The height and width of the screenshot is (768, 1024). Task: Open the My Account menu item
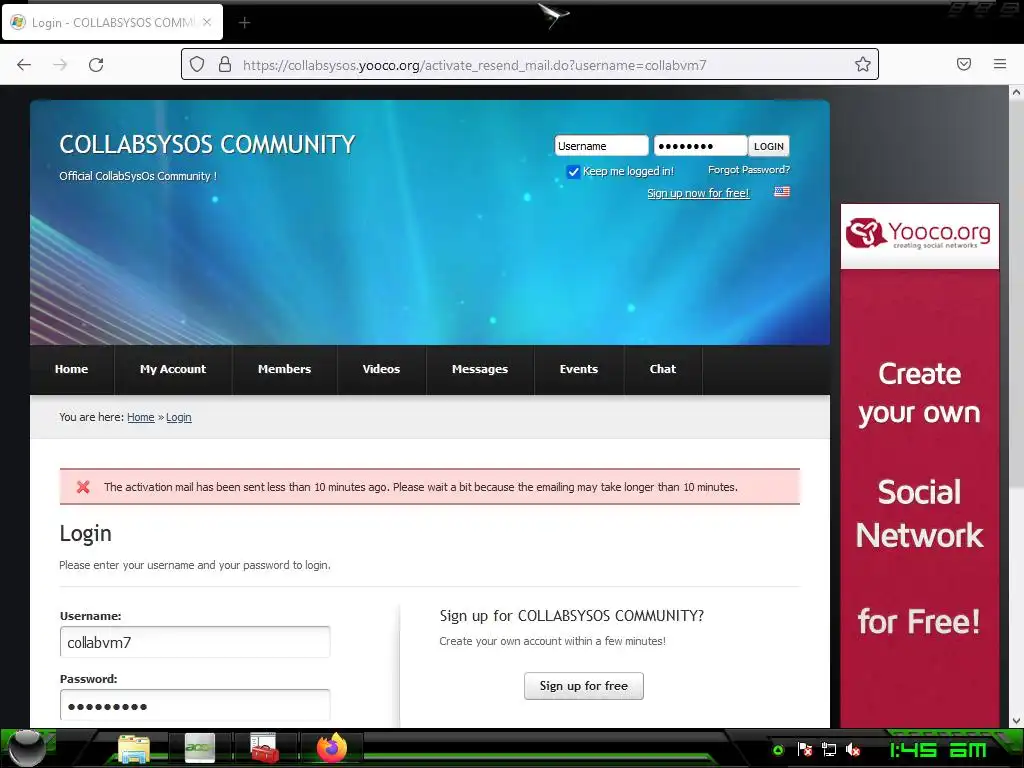pos(173,369)
